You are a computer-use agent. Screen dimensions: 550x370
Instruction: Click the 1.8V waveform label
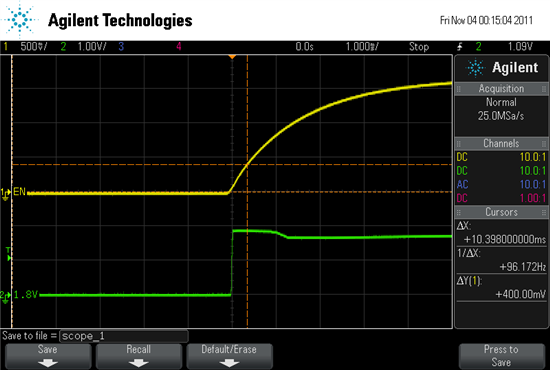click(x=26, y=295)
